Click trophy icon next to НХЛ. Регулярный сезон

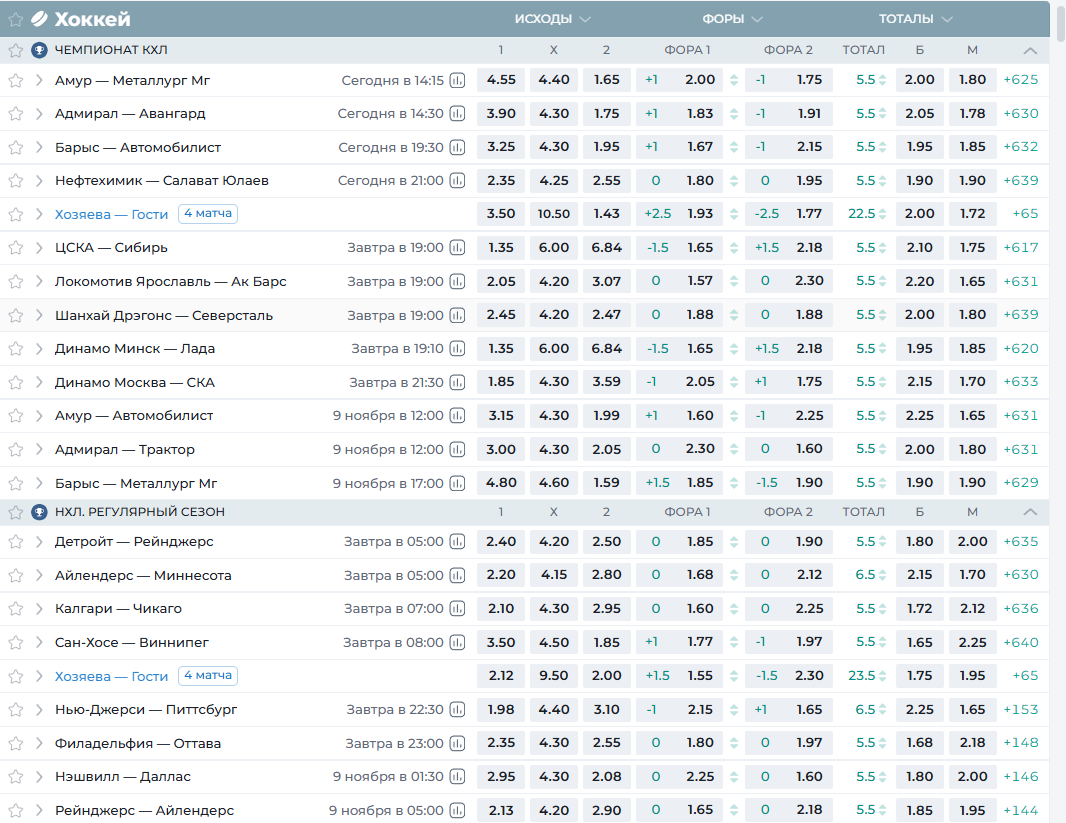(x=39, y=512)
